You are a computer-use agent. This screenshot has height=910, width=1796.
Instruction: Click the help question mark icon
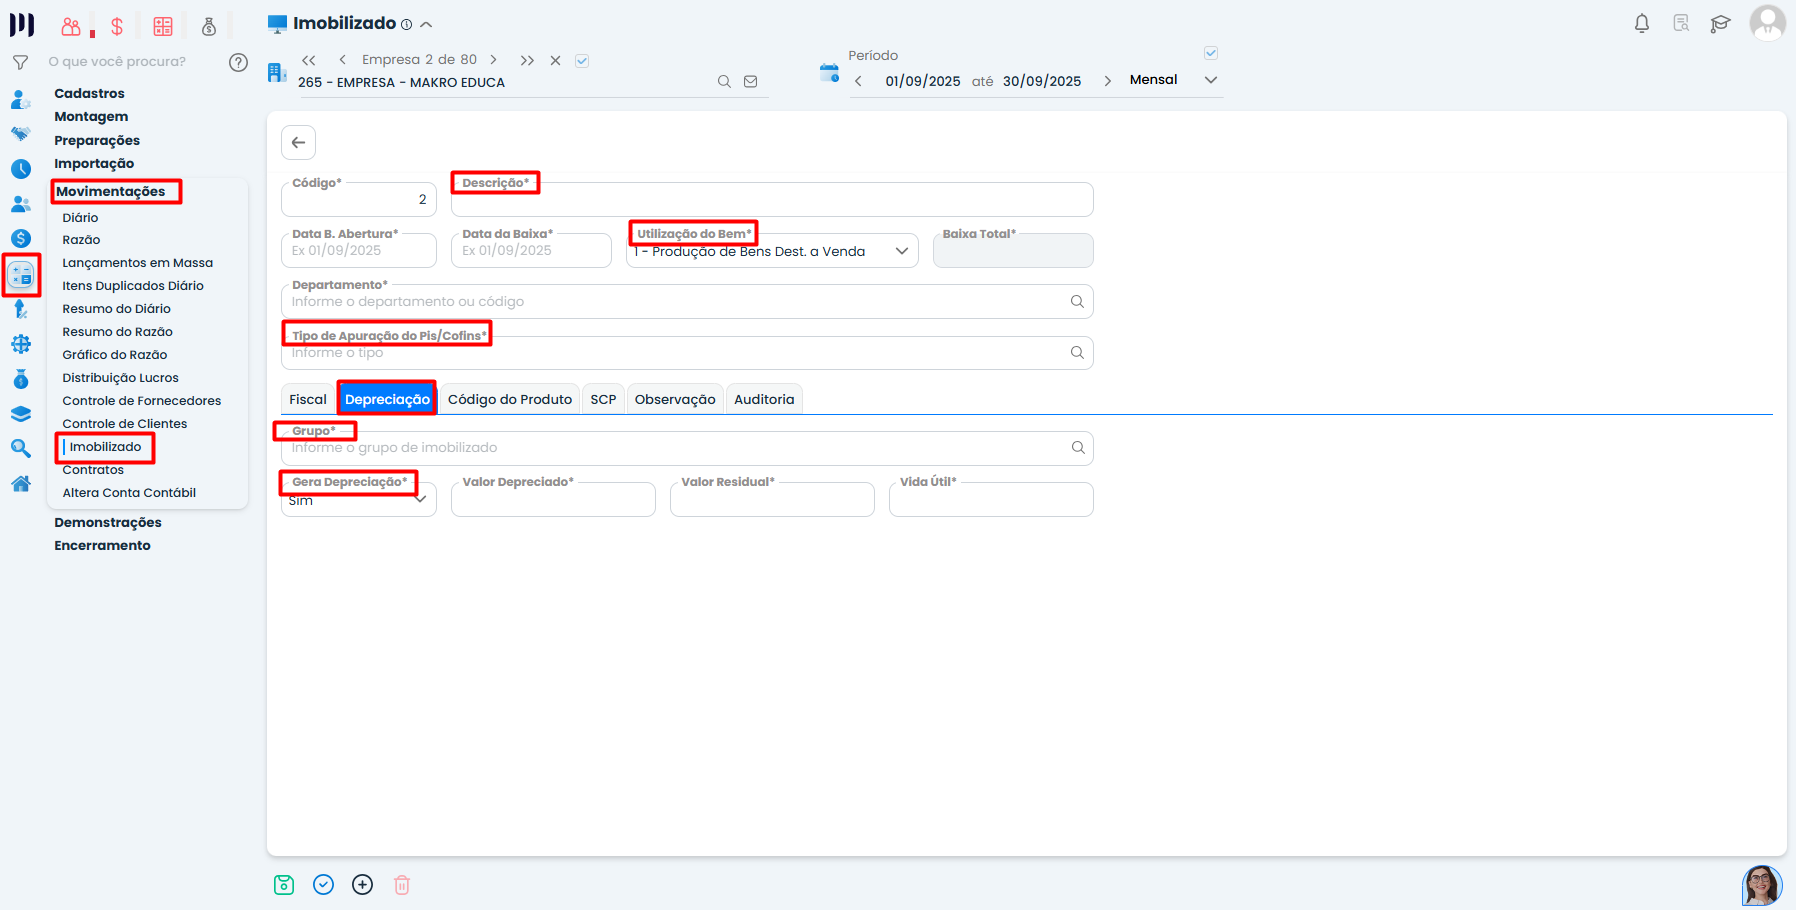pos(238,62)
